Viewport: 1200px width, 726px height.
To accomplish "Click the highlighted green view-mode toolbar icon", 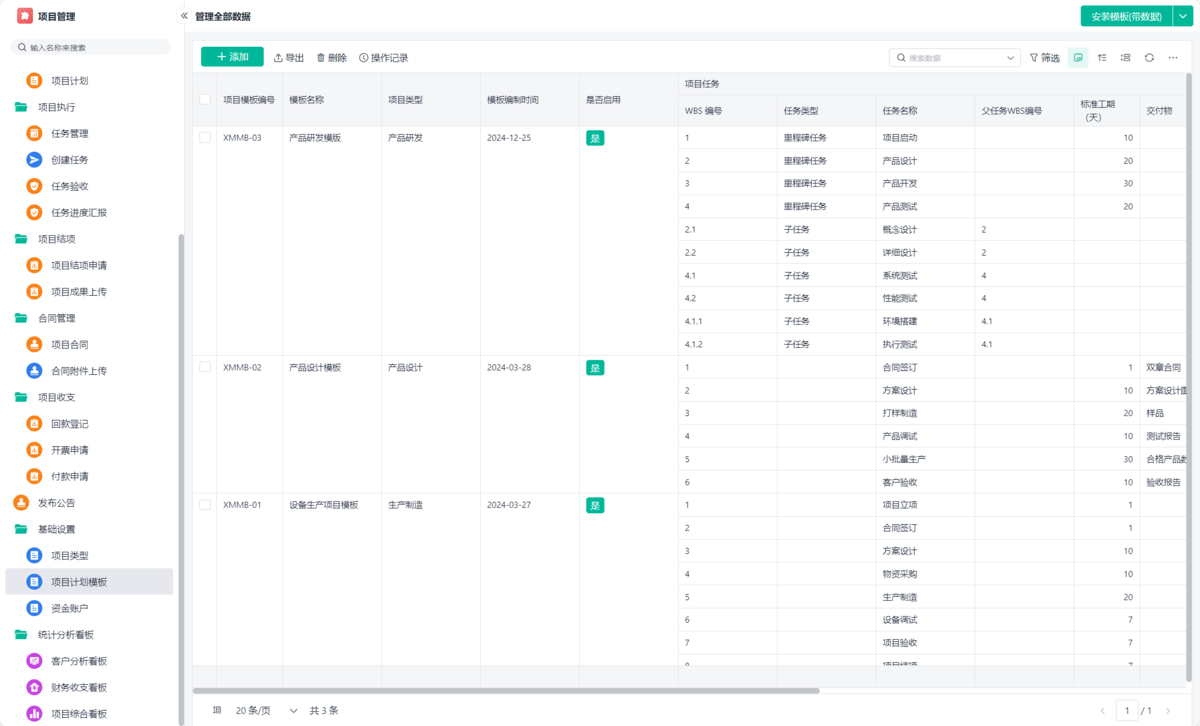I will click(1078, 58).
